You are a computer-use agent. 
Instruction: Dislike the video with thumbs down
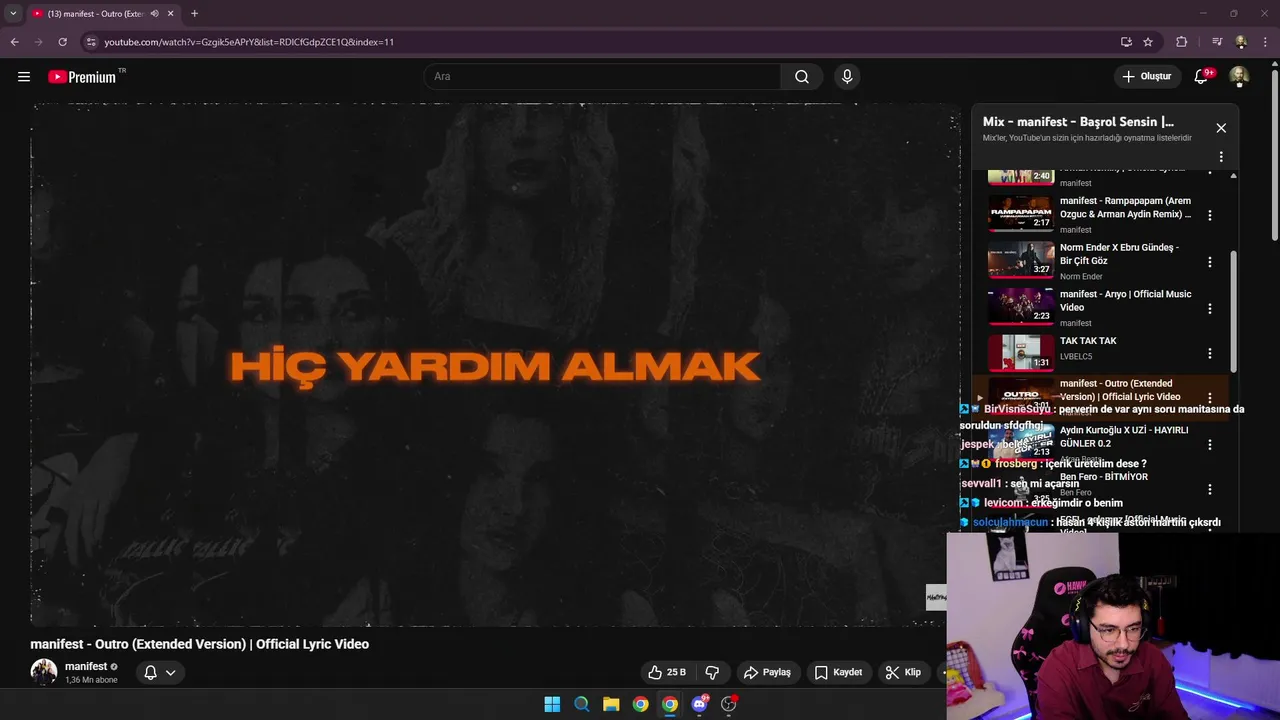(712, 672)
